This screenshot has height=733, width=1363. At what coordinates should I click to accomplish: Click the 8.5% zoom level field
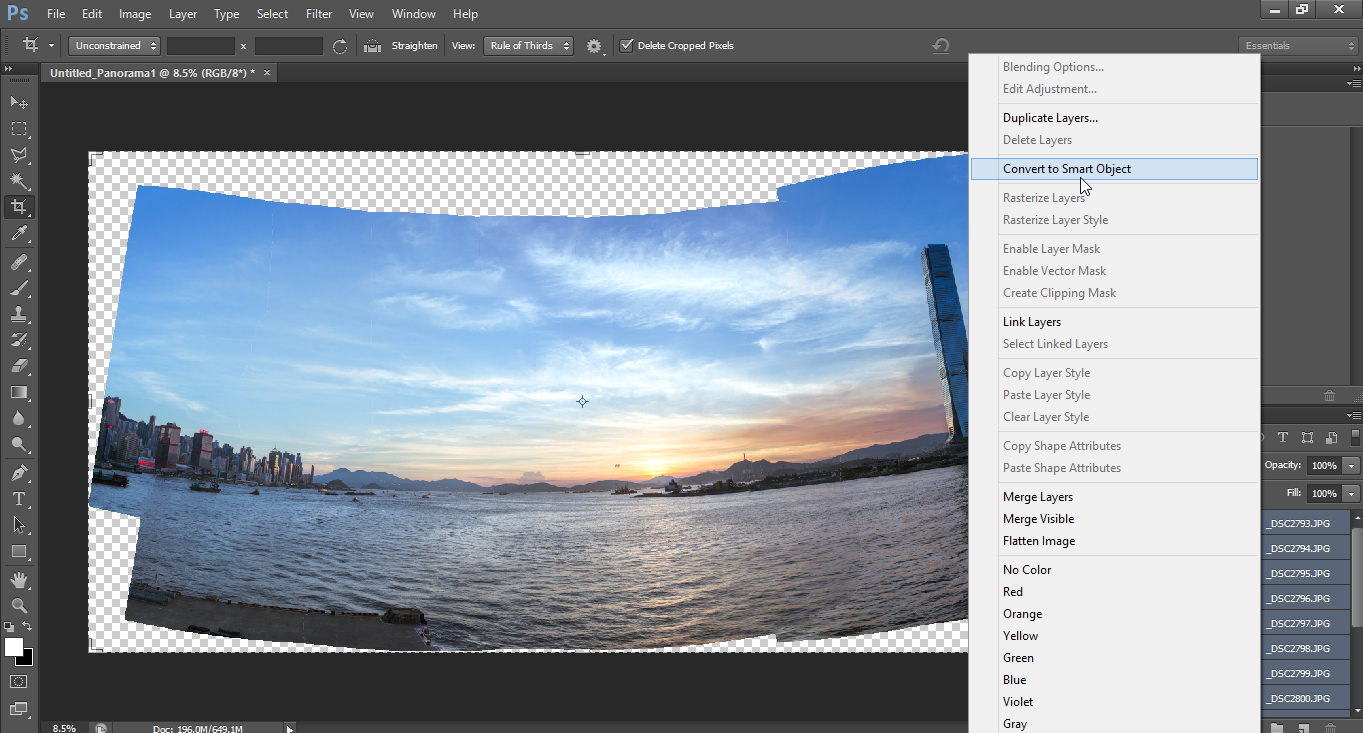pos(66,728)
